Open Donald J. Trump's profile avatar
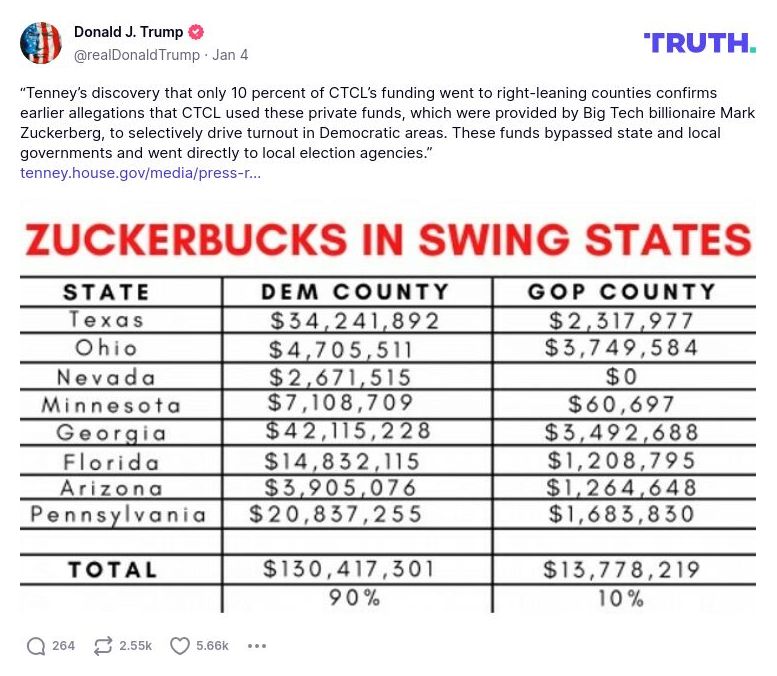The image size is (777, 676). (41, 43)
